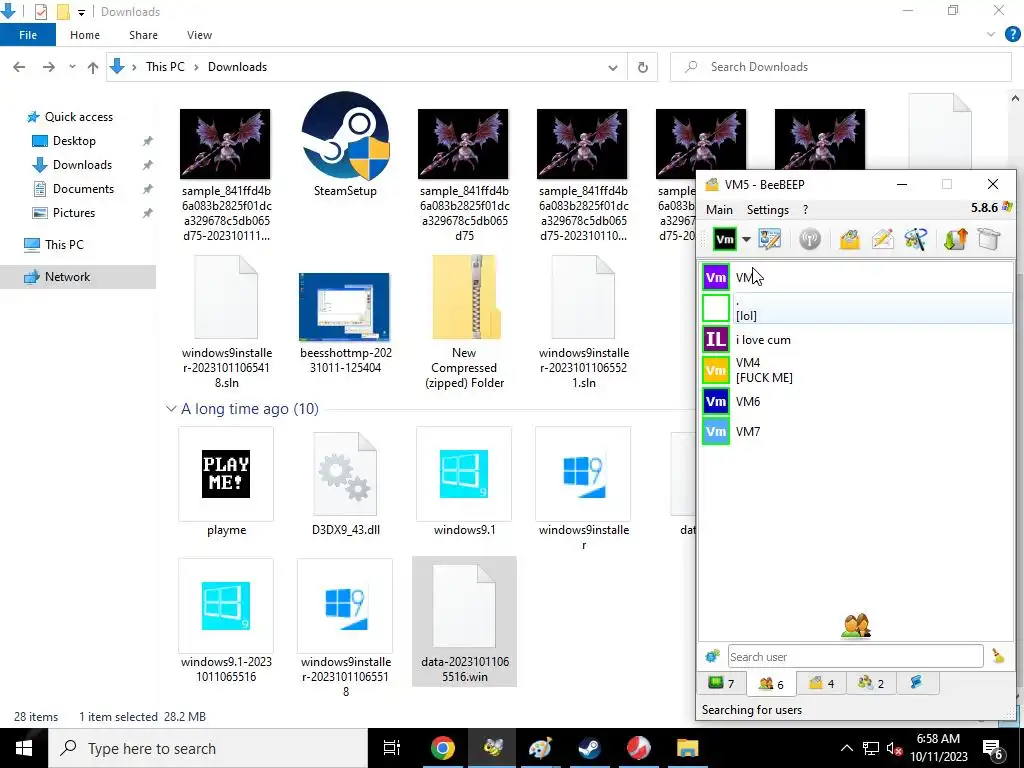This screenshot has width=1024, height=768.
Task: Click This PC in the address breadcrumb
Action: (165, 67)
